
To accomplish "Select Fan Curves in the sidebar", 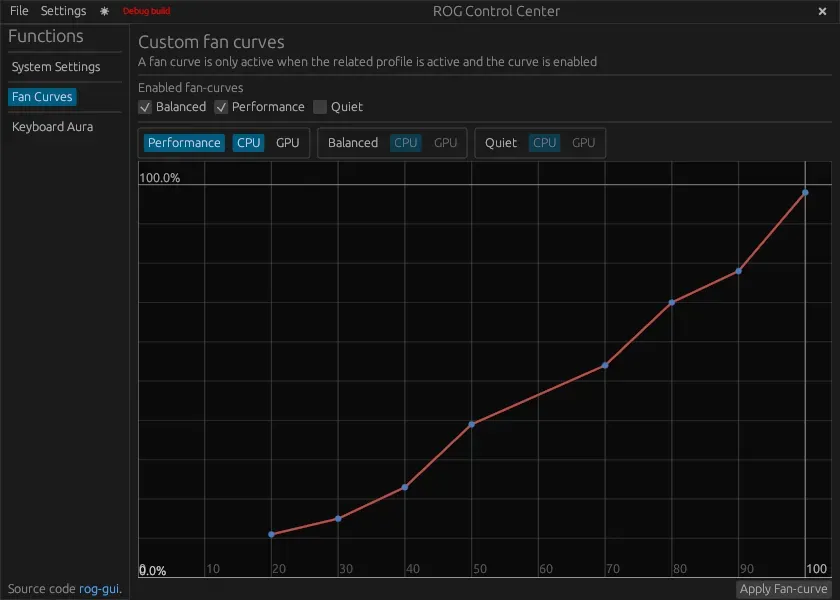I will tap(42, 96).
